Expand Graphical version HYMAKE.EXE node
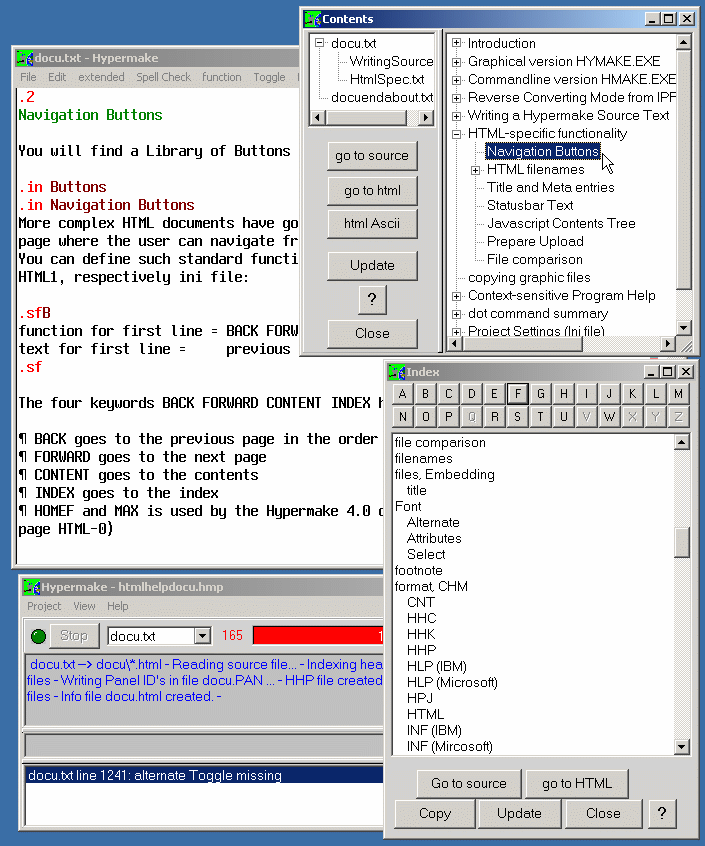The width and height of the screenshot is (705, 846). 456,62
